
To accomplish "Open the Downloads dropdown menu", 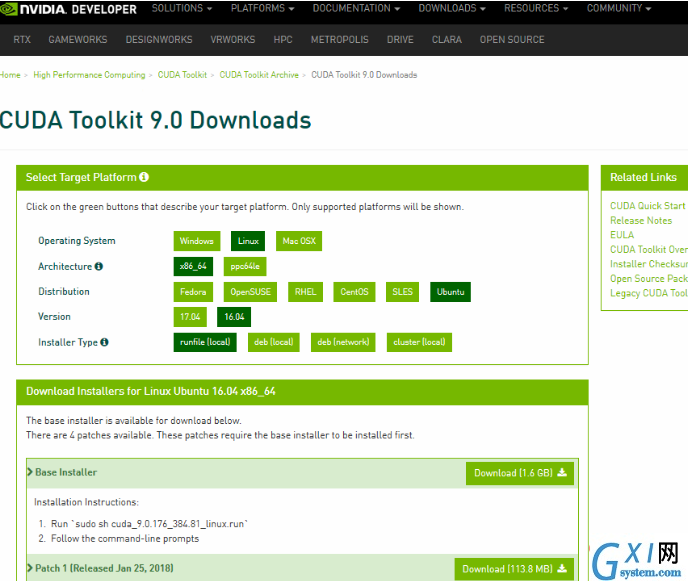I will (452, 8).
